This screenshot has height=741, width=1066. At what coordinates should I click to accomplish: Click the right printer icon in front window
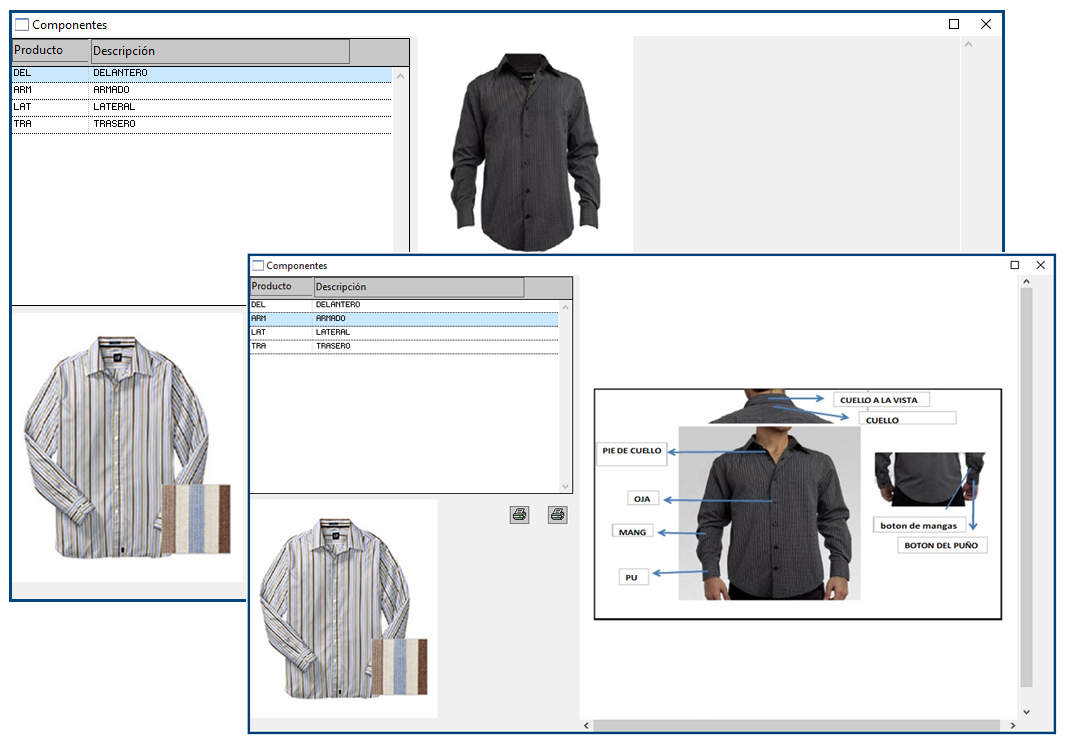[557, 515]
